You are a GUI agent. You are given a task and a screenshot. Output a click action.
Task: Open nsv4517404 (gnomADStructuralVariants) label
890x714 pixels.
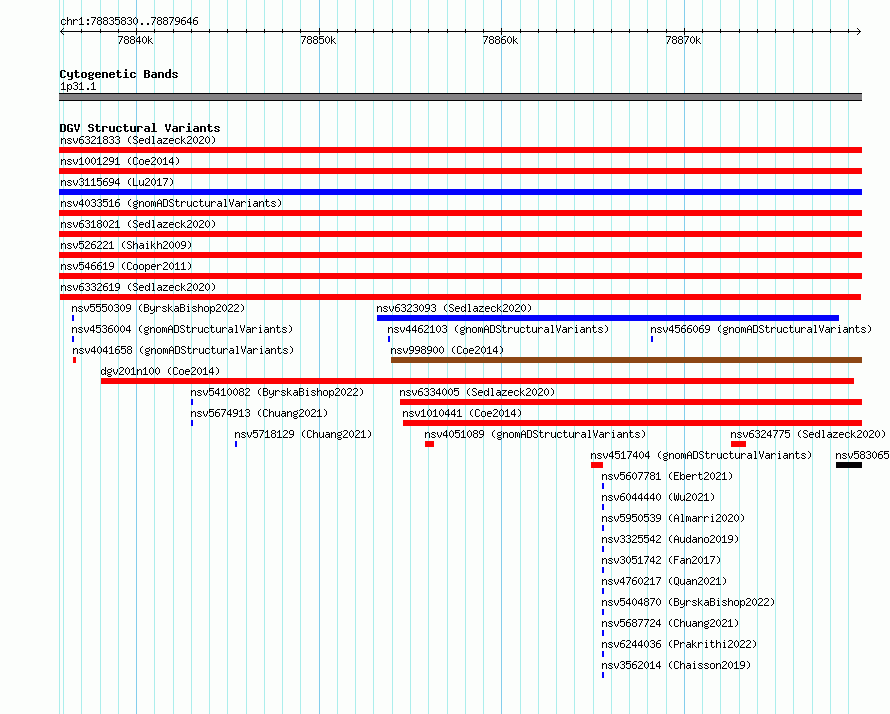coord(701,455)
